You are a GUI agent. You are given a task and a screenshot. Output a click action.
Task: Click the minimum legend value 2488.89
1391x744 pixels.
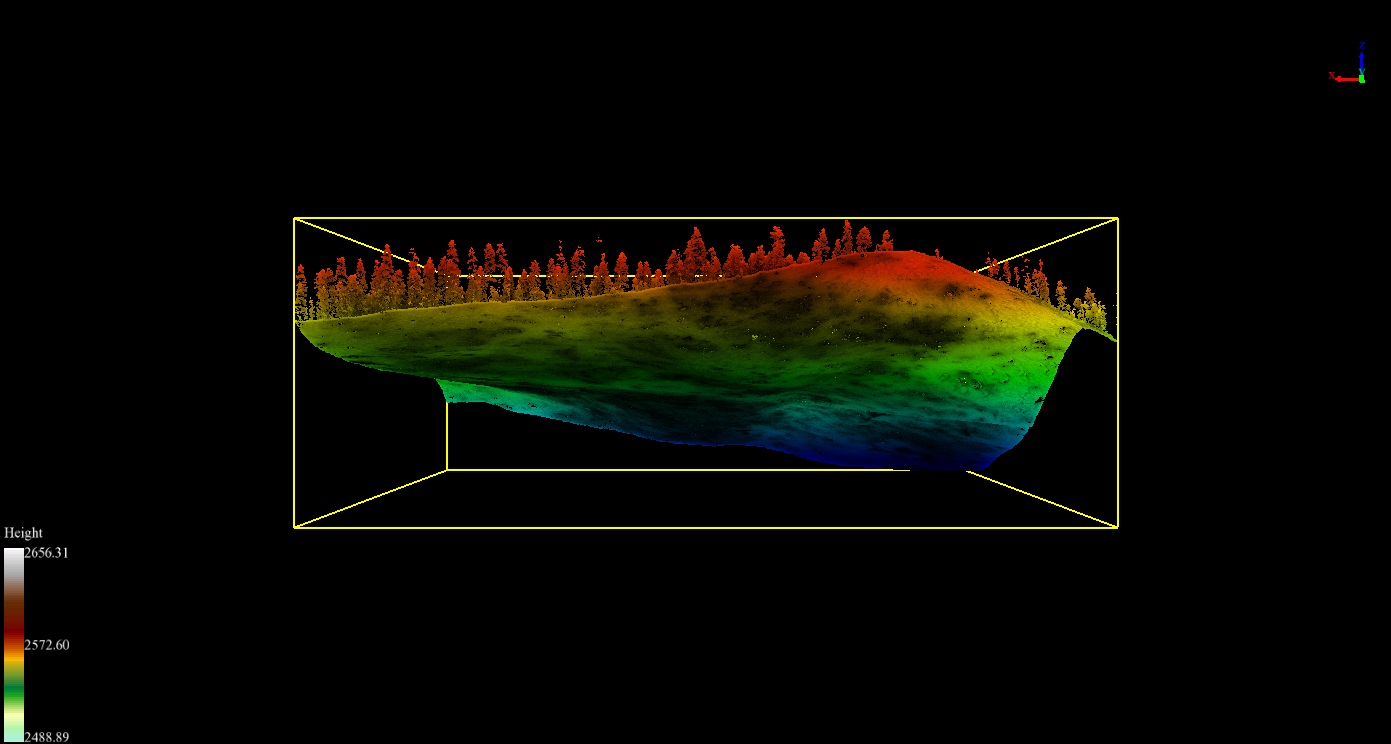[x=46, y=737]
